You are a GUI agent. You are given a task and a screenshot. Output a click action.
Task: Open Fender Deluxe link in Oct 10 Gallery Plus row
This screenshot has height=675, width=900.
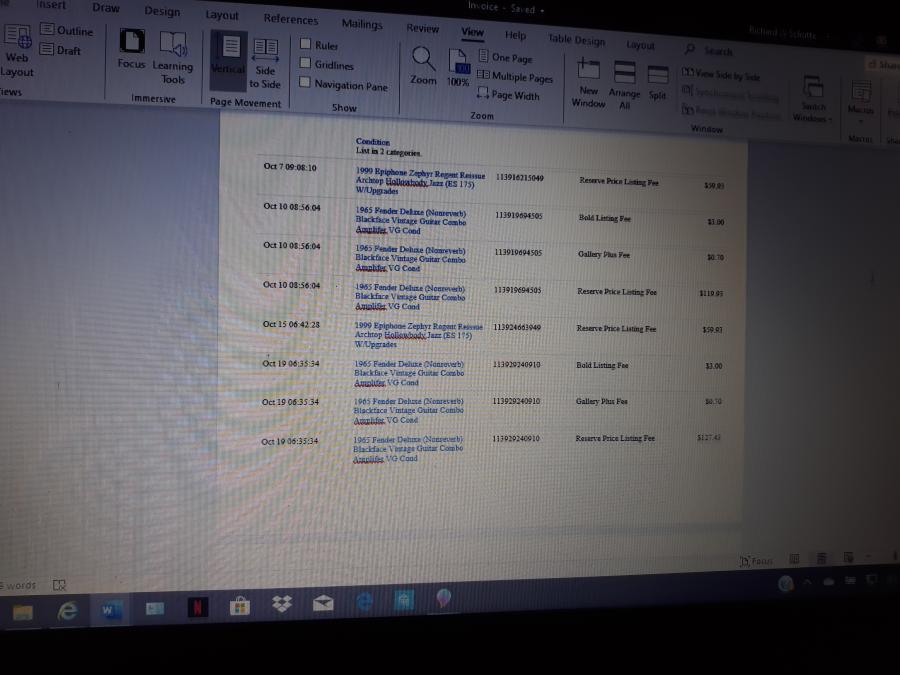[x=410, y=258]
